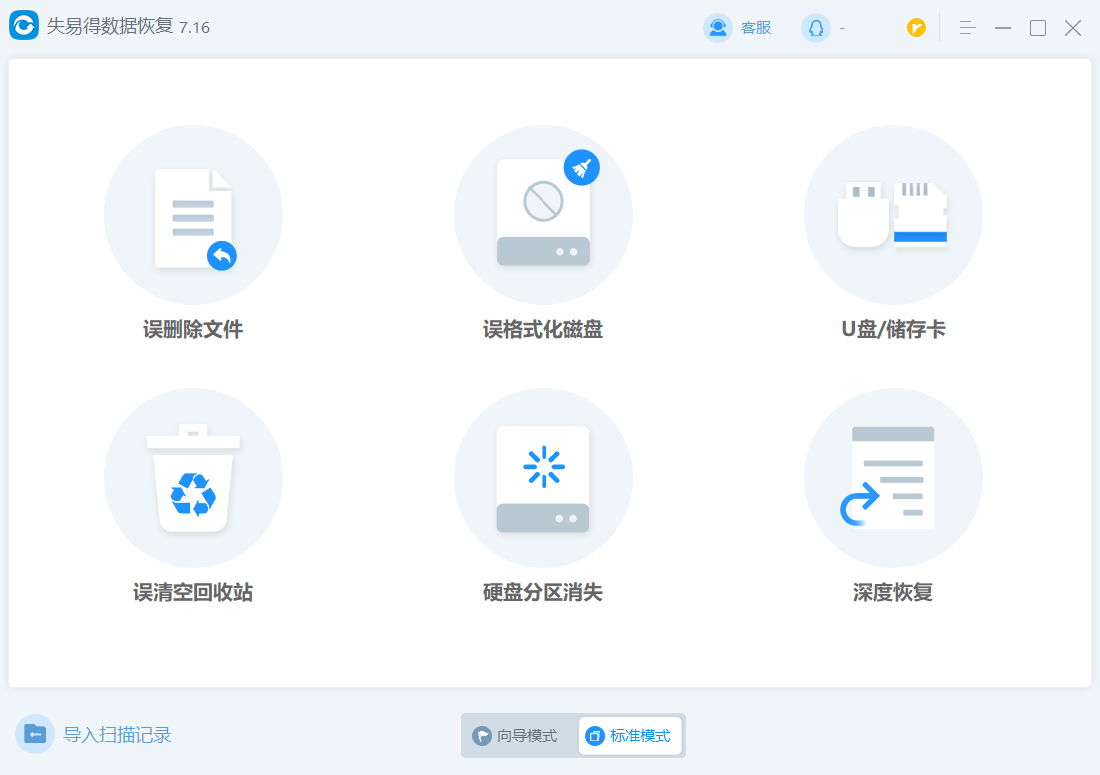Image resolution: width=1100 pixels, height=775 pixels.
Task: Close the data recovery window
Action: click(x=1073, y=28)
